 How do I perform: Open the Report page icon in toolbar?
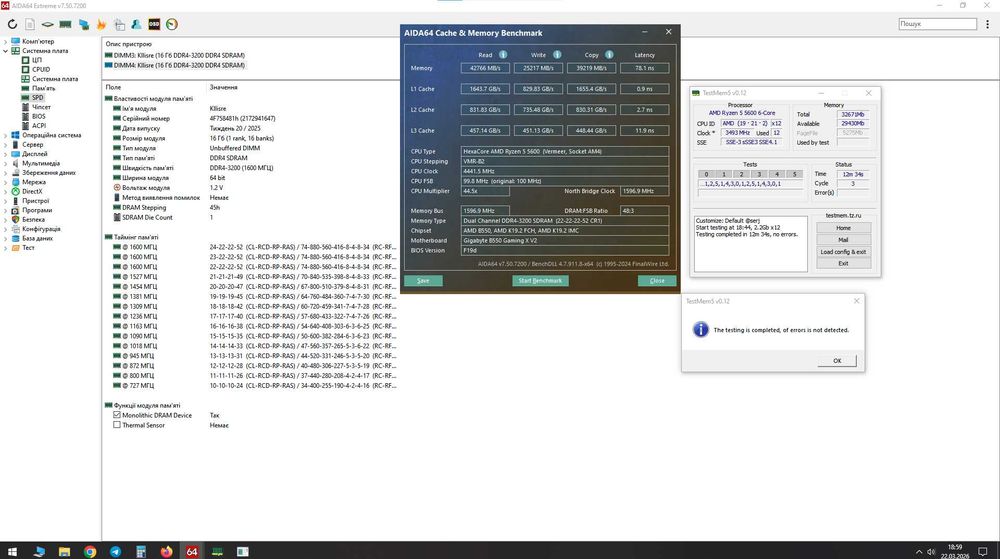(30, 24)
